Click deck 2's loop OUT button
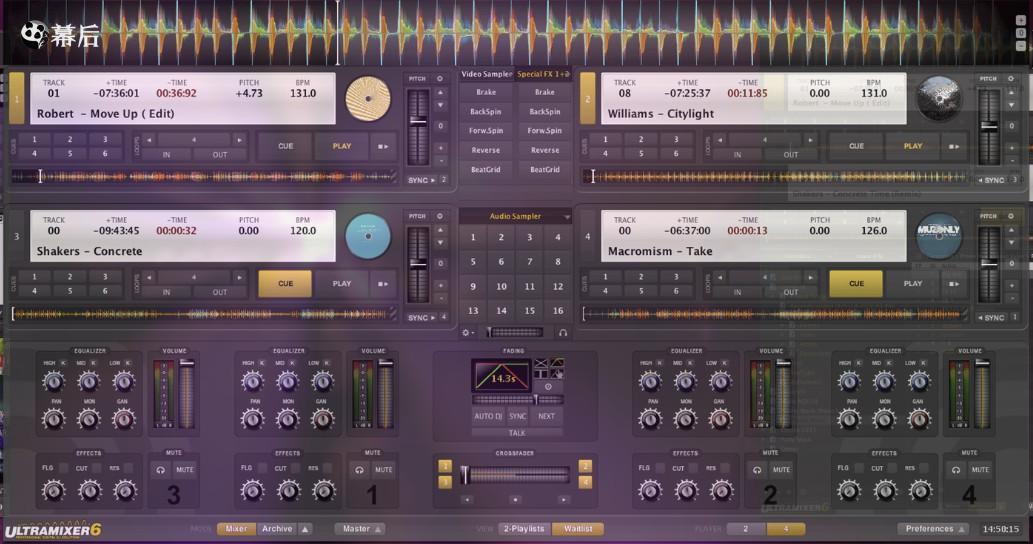Screen dimensions: 1033x544 pyautogui.click(x=791, y=155)
